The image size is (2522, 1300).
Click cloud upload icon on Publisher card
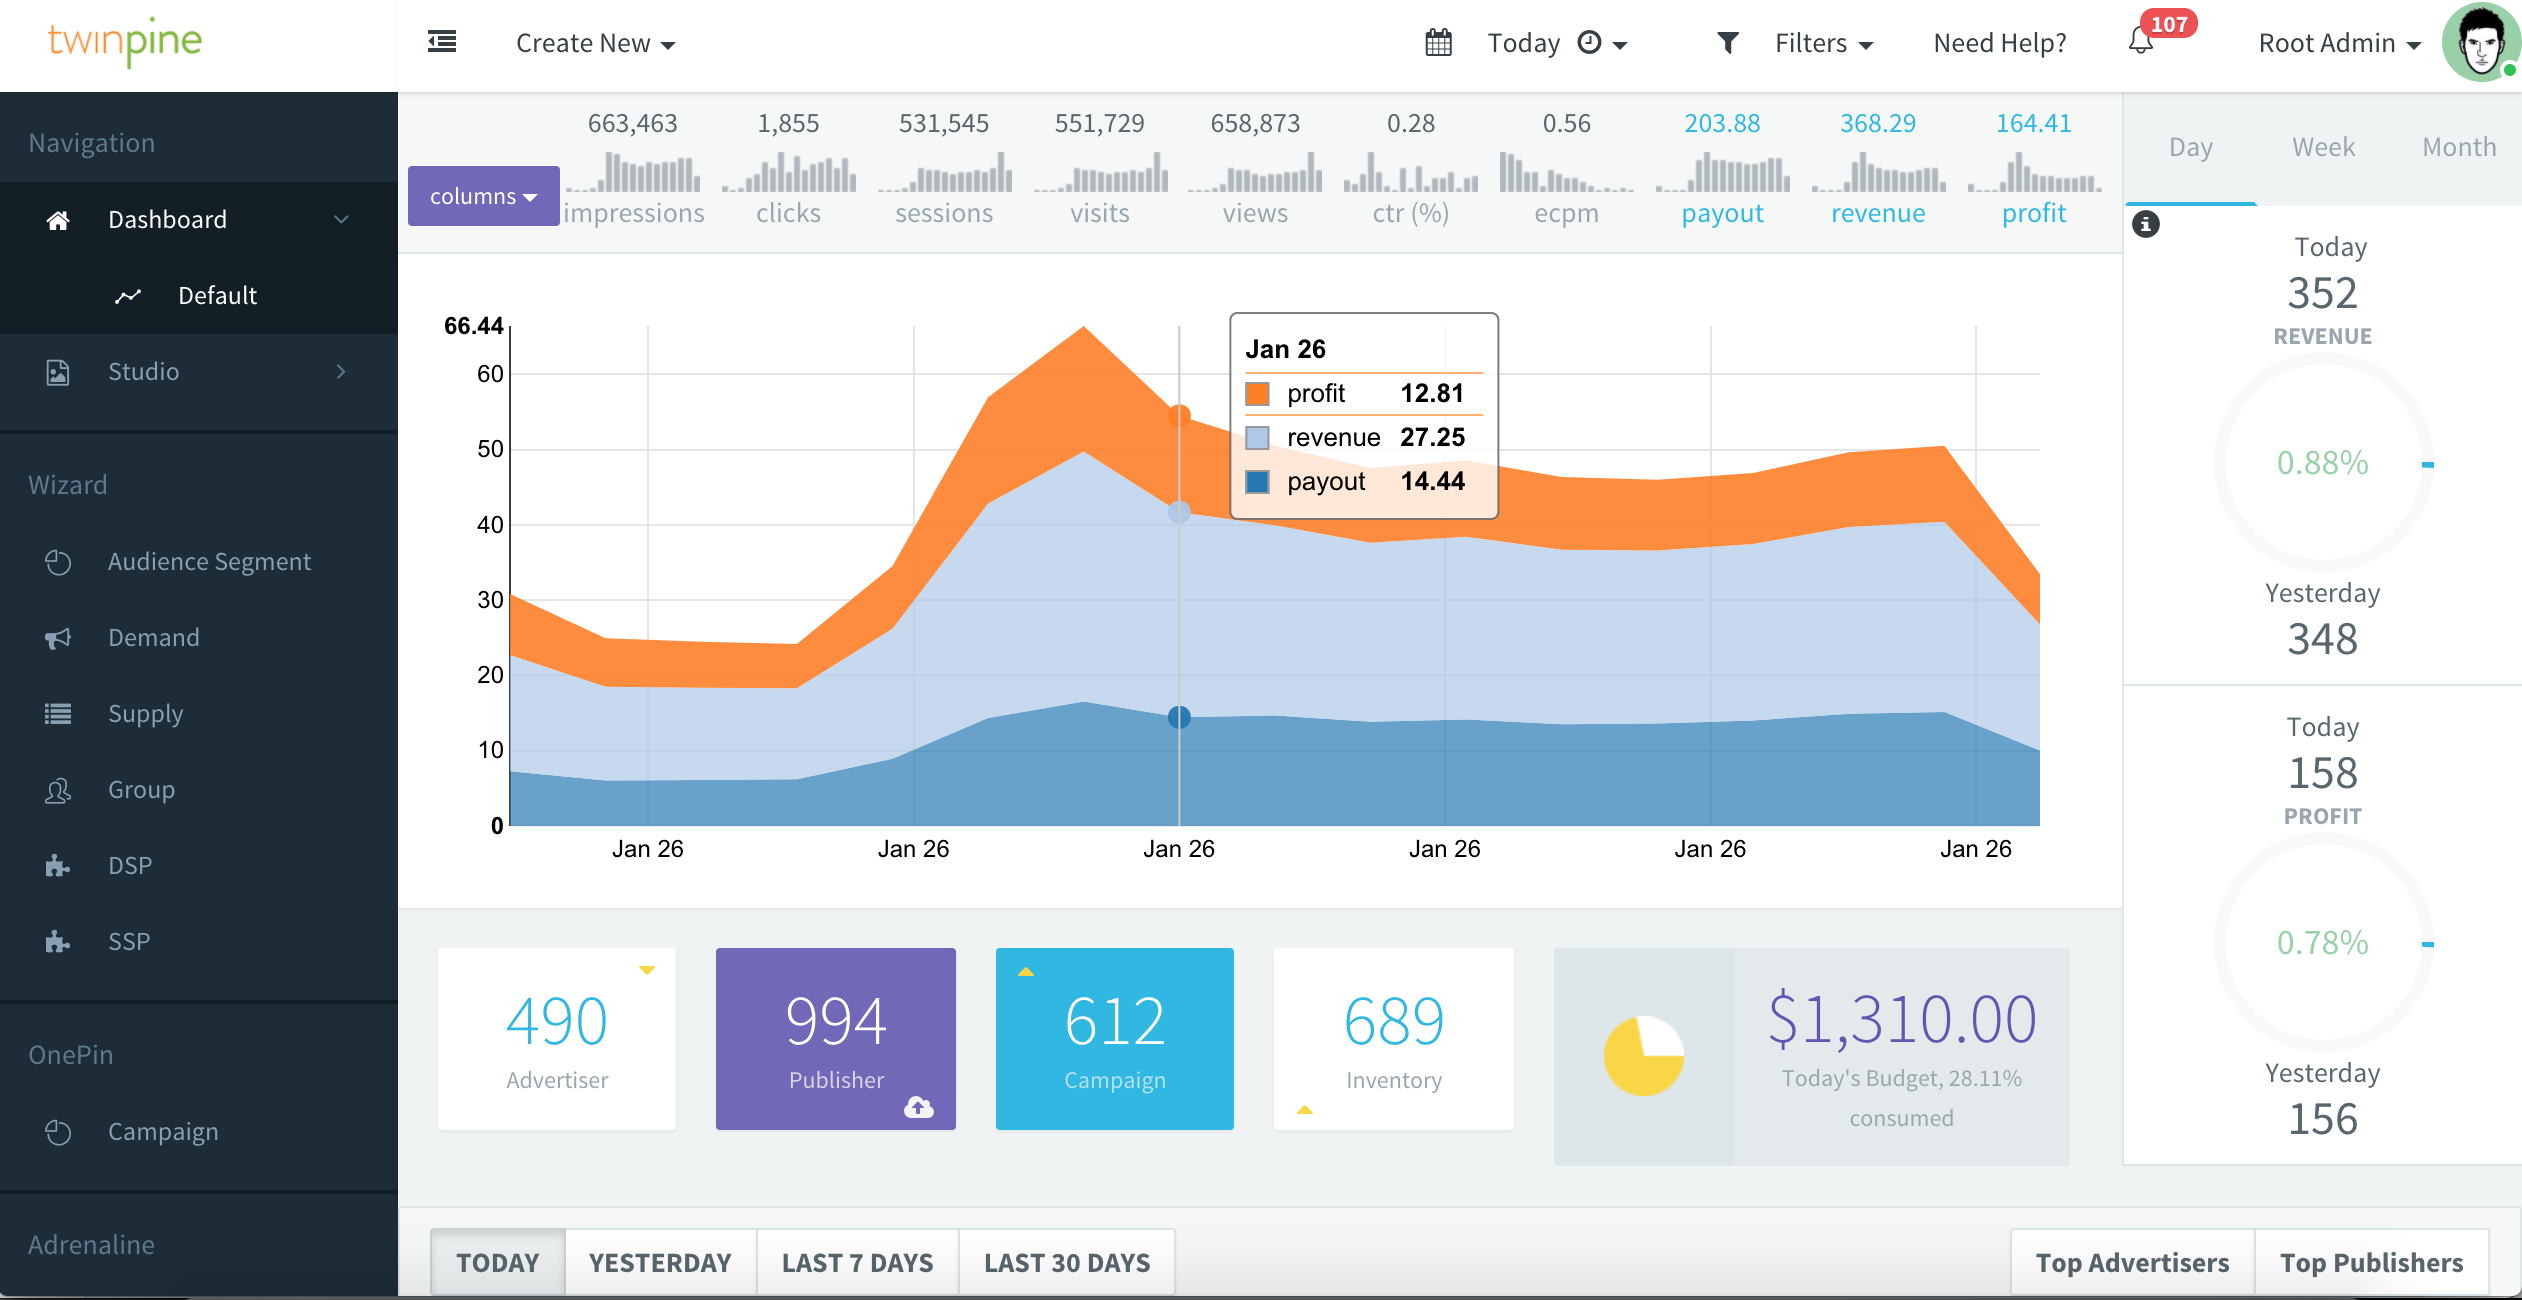pos(918,1106)
